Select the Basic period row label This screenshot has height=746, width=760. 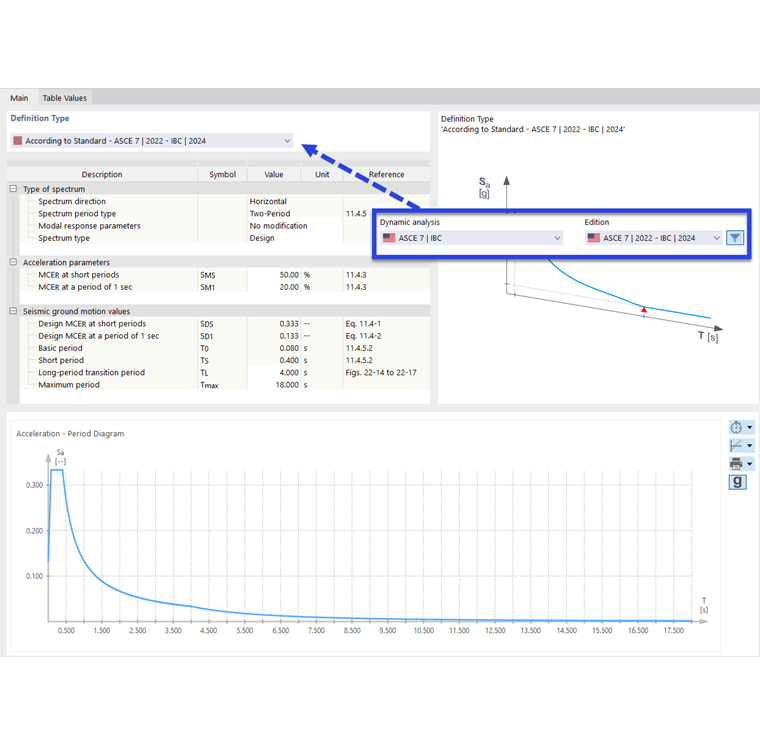(x=60, y=348)
